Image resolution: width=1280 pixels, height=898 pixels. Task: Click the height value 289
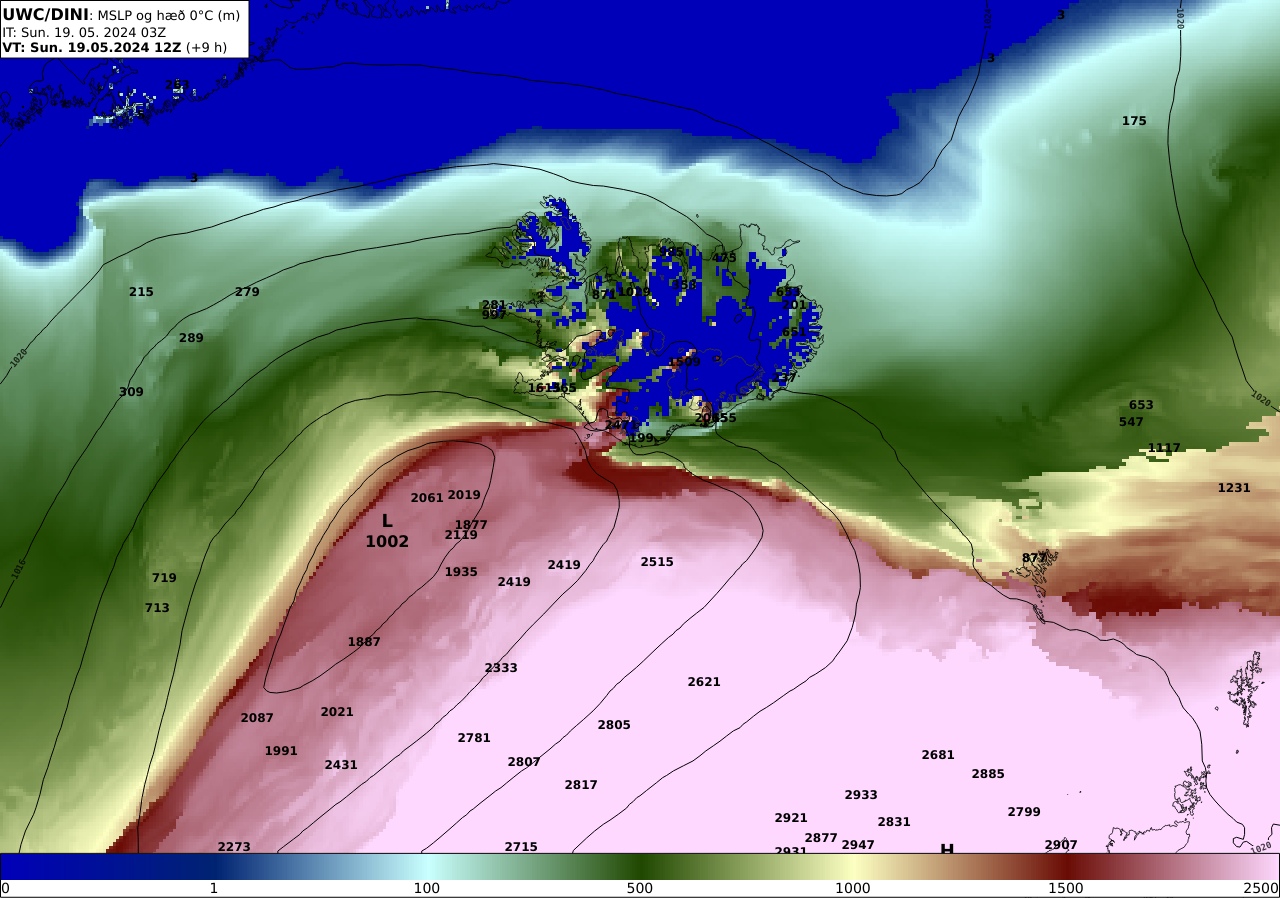[191, 338]
